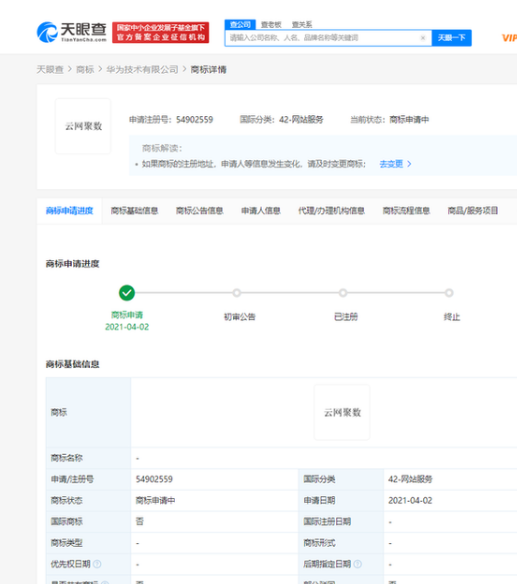Select the 商品/服务项目 tab

coord(473,211)
